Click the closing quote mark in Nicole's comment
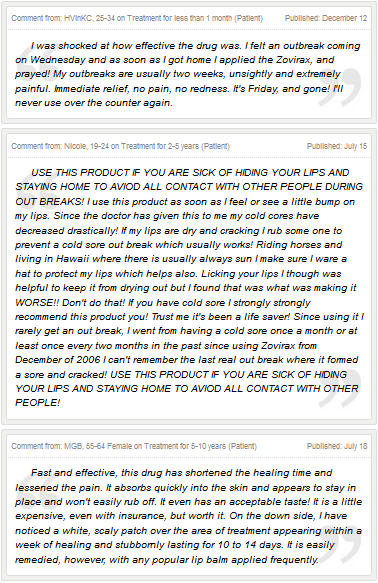 [340, 389]
